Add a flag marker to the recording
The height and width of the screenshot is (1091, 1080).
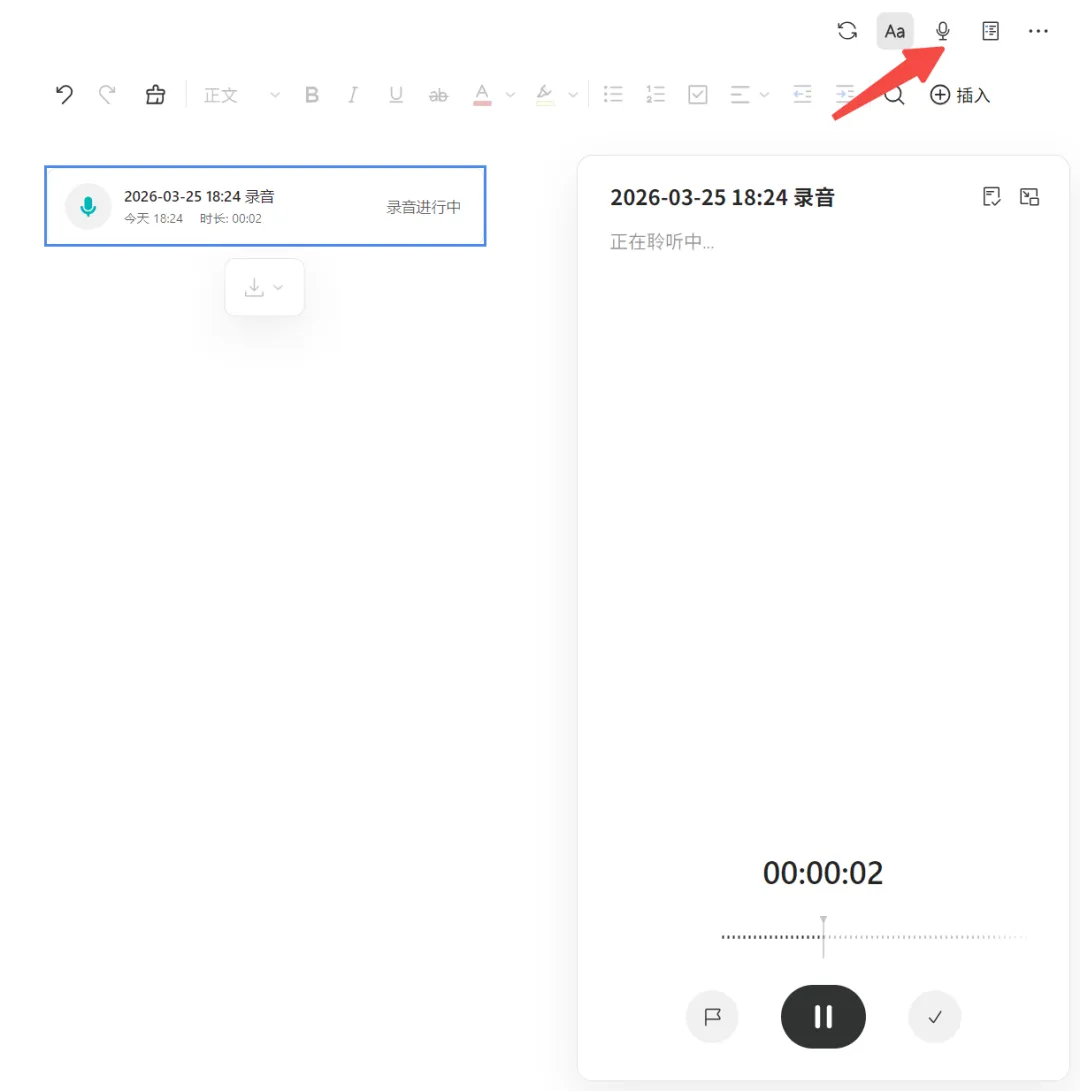712,1017
